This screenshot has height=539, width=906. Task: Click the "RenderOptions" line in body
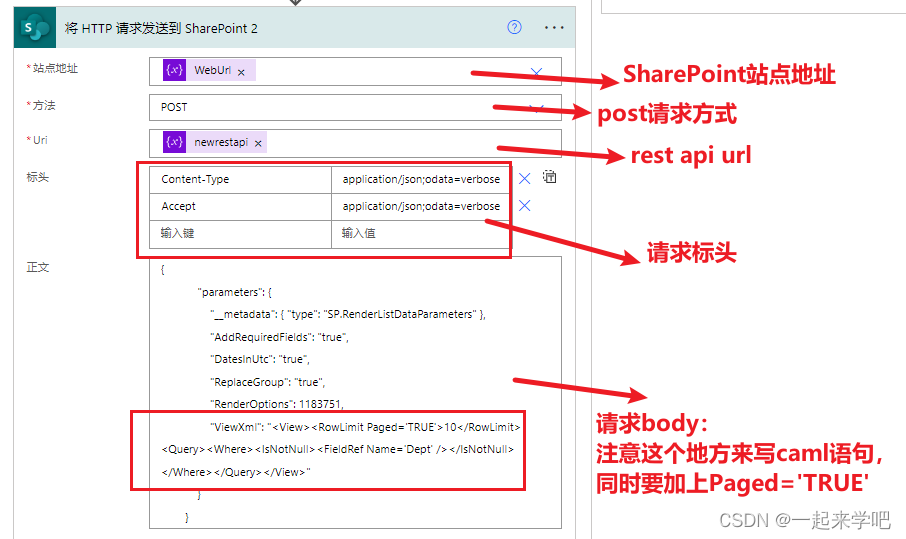[277, 404]
